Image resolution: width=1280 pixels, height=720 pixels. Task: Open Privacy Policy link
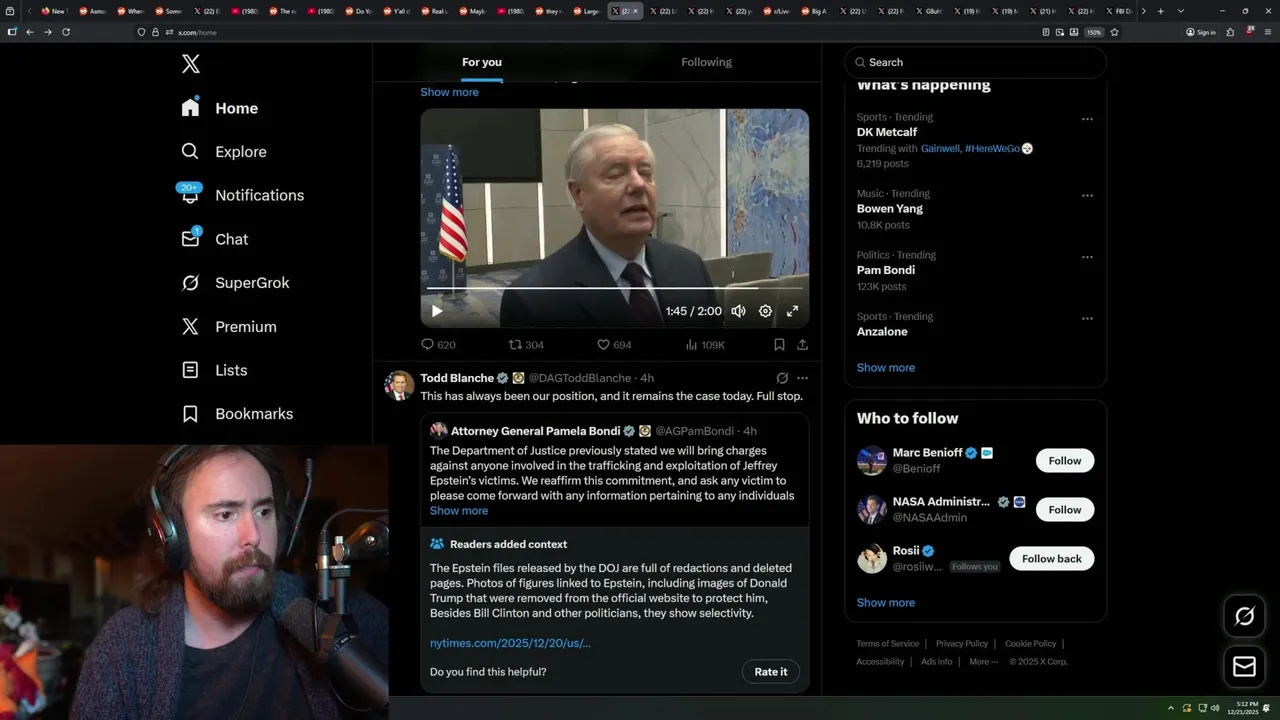point(962,644)
